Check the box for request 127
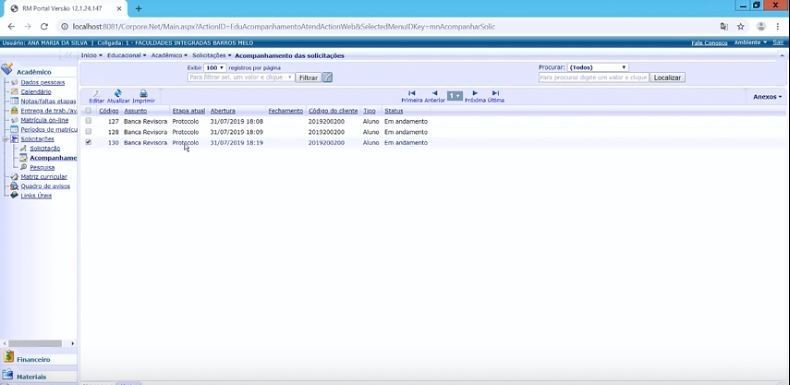The image size is (790, 385). 89,121
